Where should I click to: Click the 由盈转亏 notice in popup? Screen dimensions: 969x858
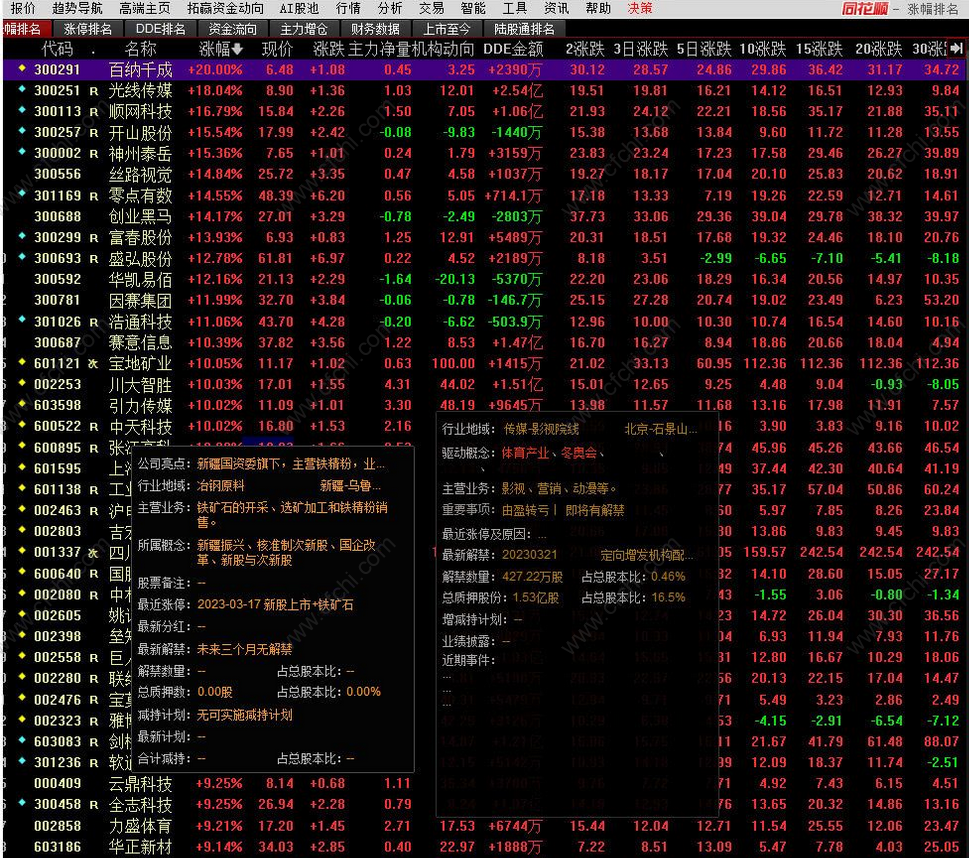[526, 510]
